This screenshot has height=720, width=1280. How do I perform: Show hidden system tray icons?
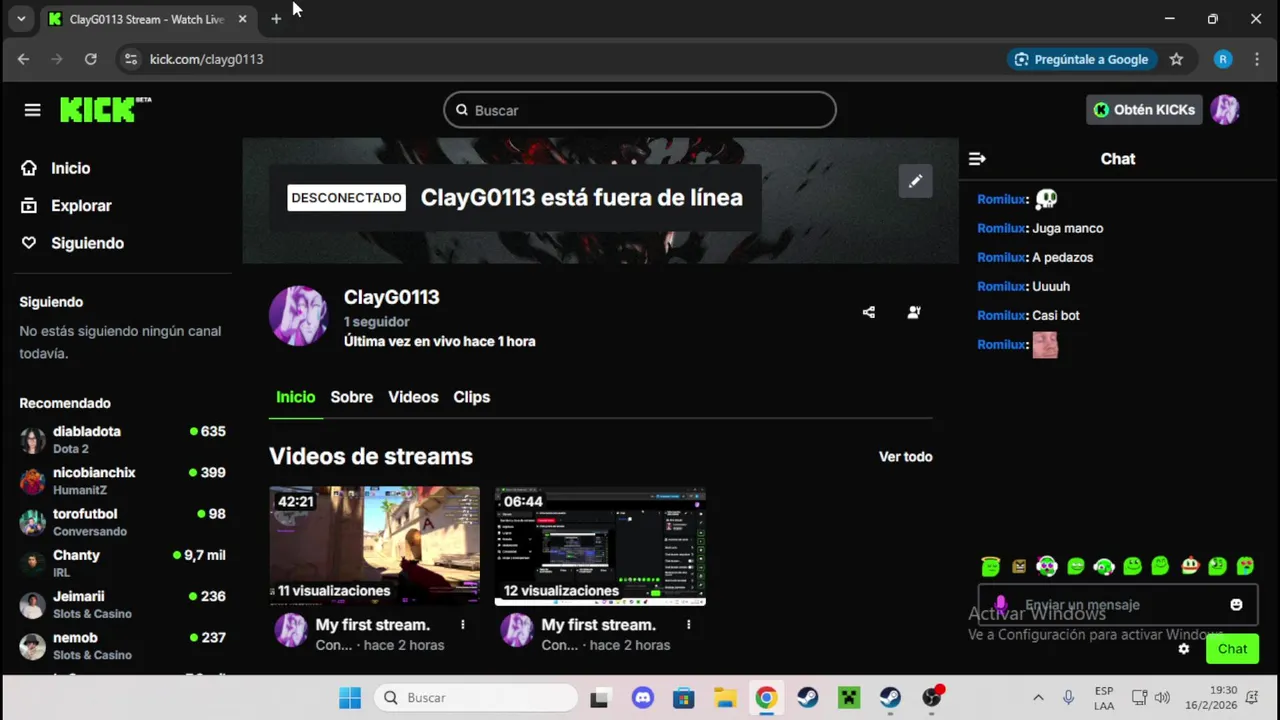(1038, 698)
